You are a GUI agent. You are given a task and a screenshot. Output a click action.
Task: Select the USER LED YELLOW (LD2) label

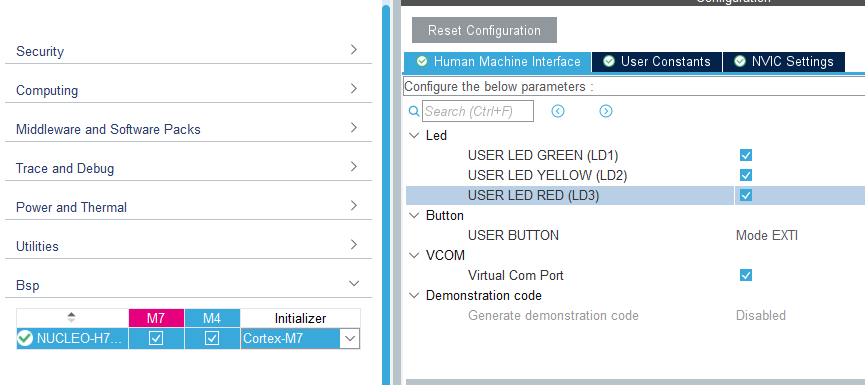[x=547, y=175]
